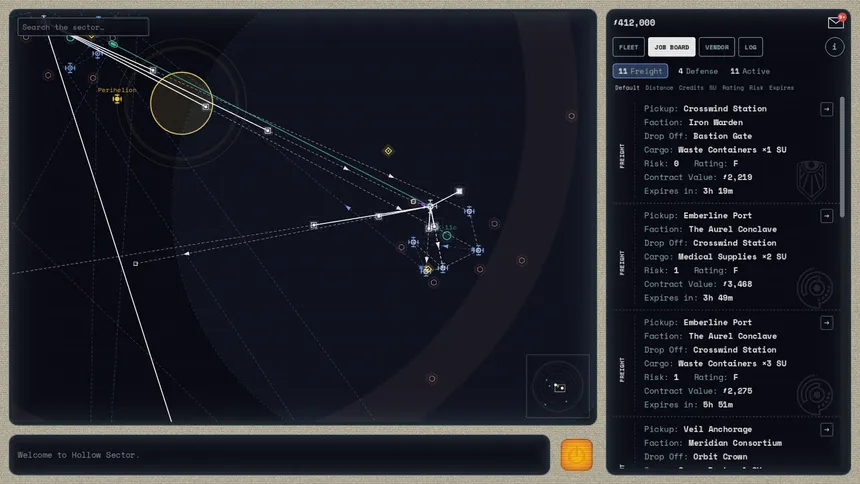Sort jobs by Expires

tap(781, 88)
